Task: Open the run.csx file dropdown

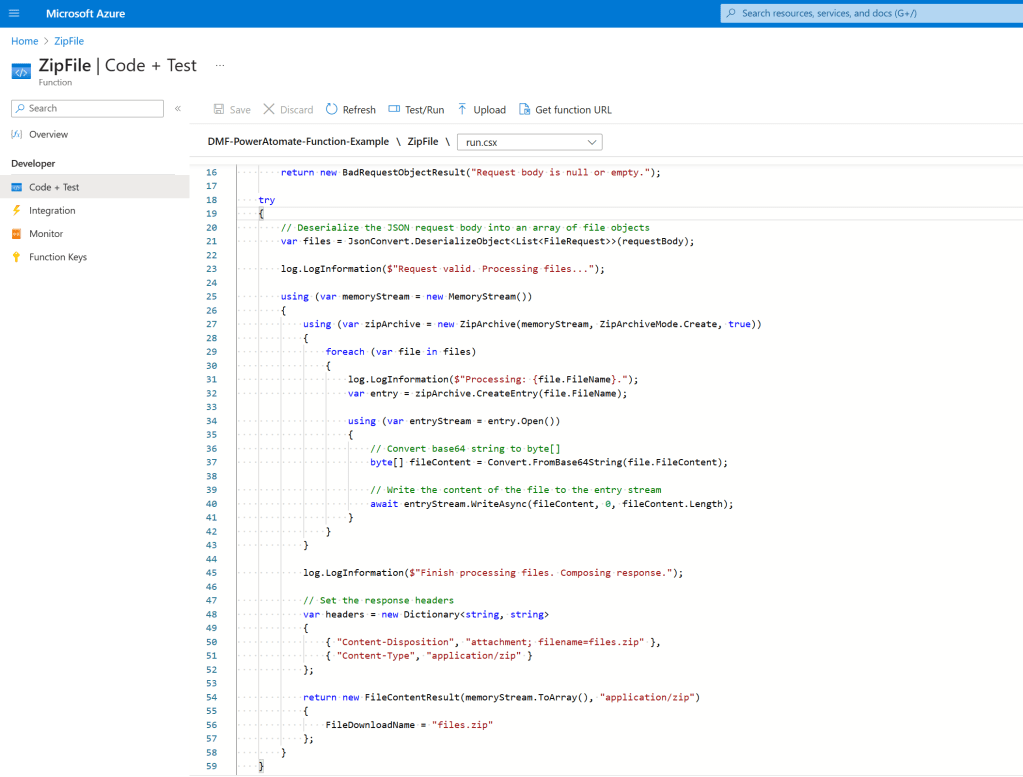Action: (529, 142)
